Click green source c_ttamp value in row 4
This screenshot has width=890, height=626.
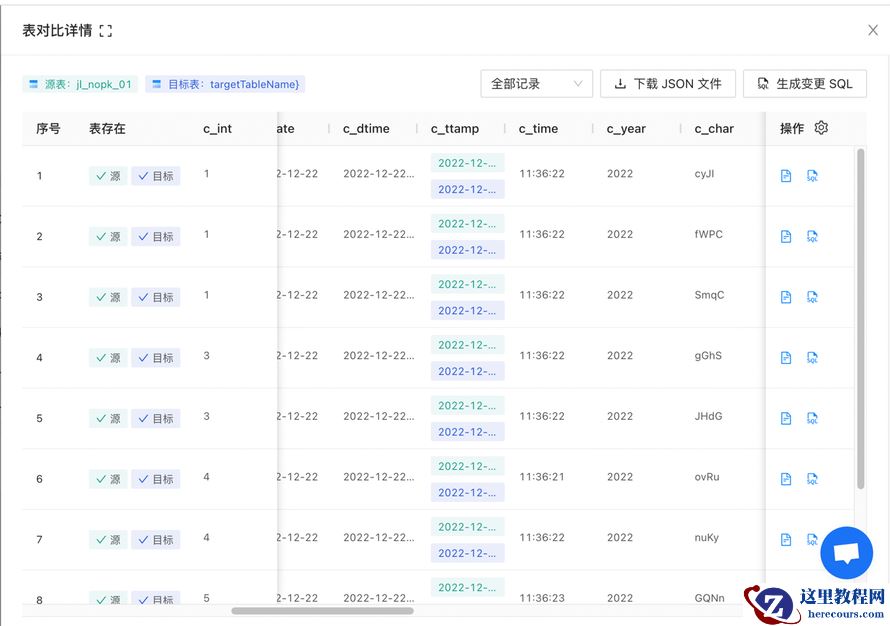coord(467,345)
